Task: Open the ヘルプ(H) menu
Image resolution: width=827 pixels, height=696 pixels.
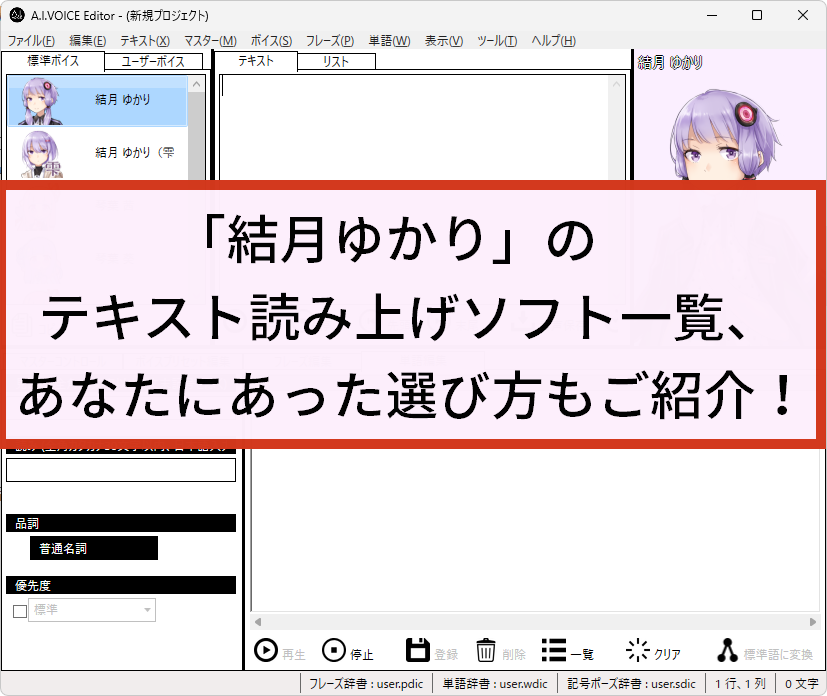Action: tap(553, 41)
